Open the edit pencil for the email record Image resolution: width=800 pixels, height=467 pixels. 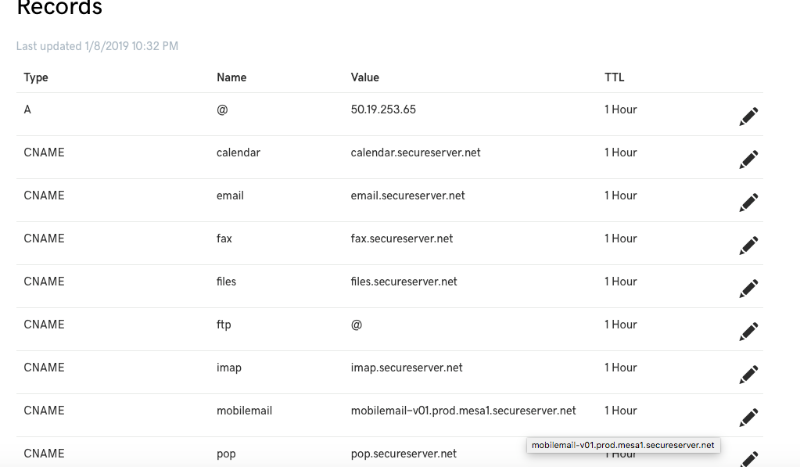(748, 202)
